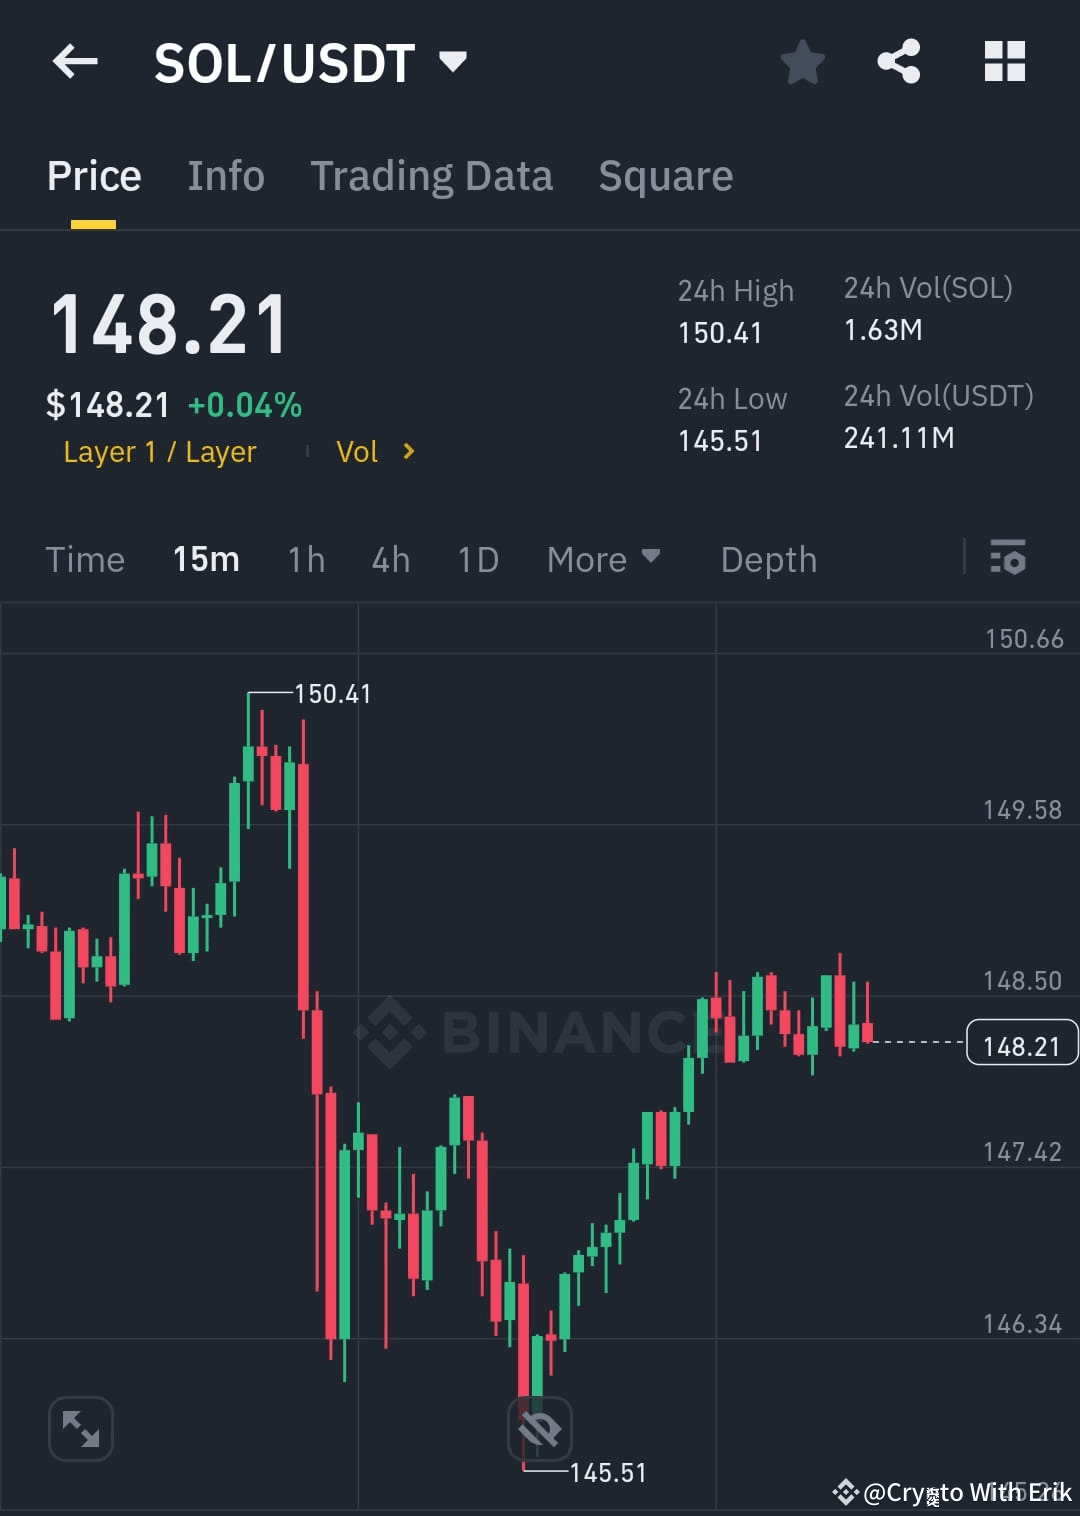Select the 1D candlestick timeframe
Screen dimensions: 1080x1516
click(477, 559)
